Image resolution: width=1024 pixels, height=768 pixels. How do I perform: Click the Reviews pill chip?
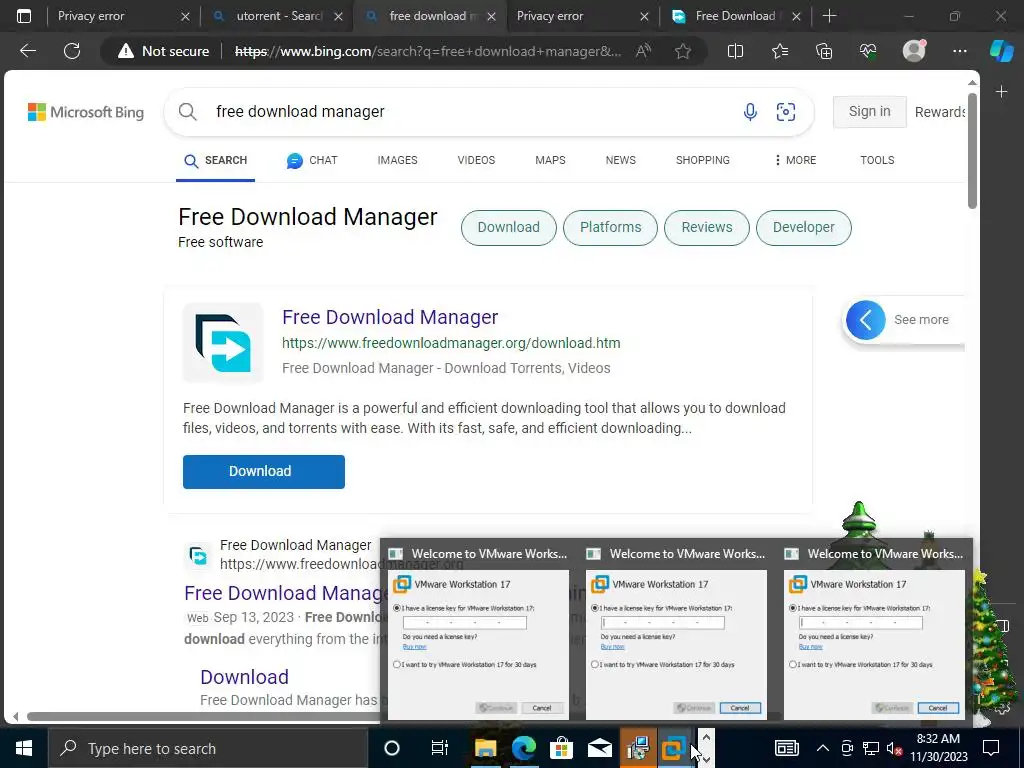[707, 228]
